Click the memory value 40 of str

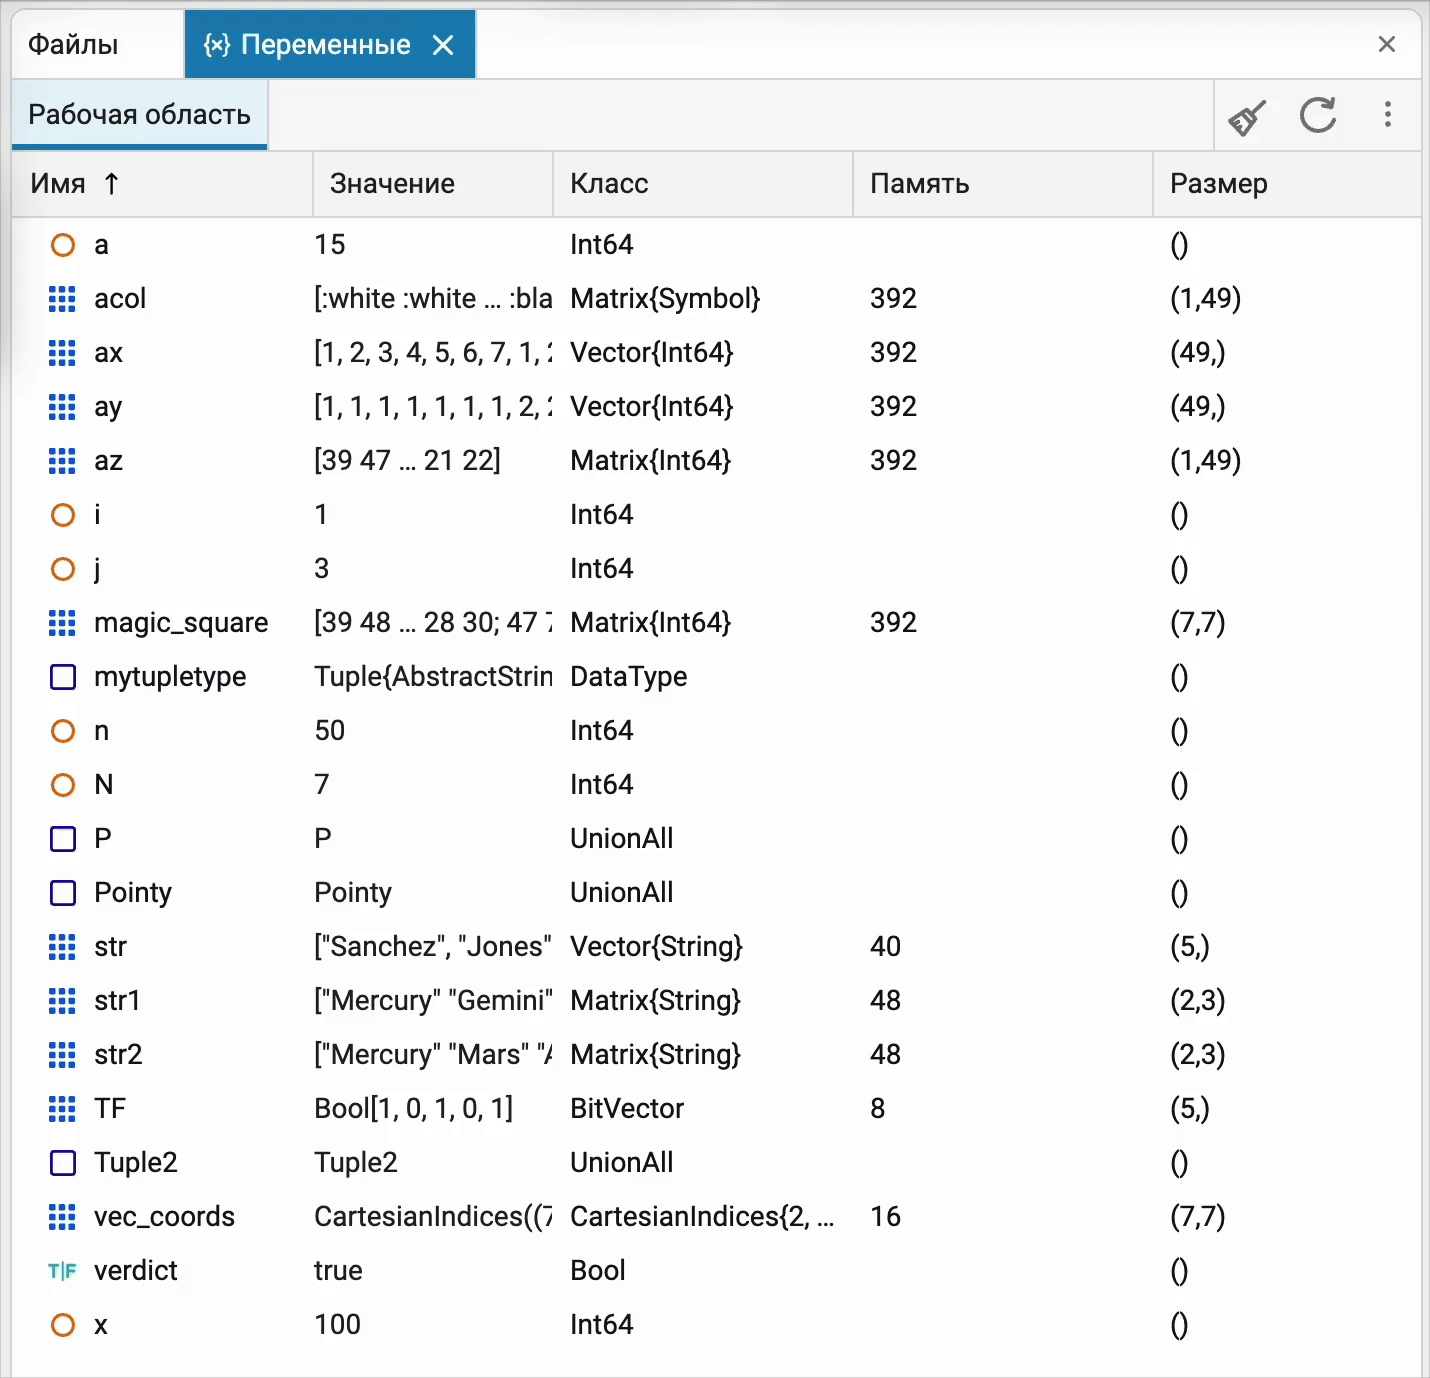click(x=885, y=947)
